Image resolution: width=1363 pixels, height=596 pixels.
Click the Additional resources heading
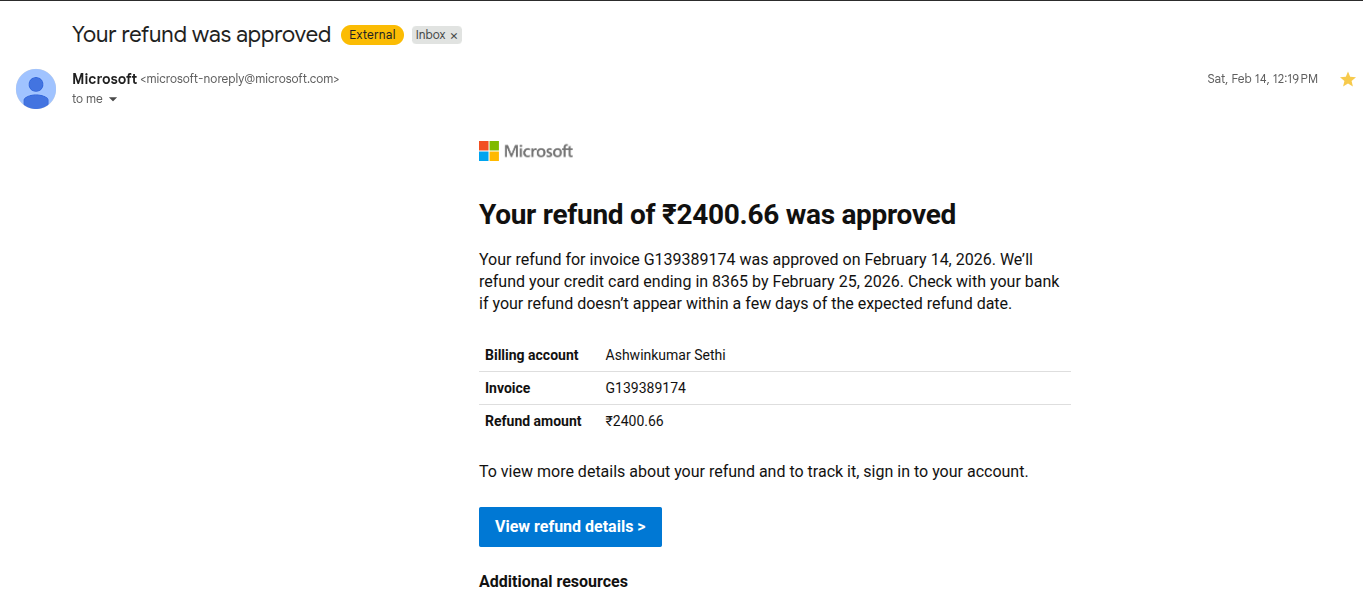click(x=553, y=582)
